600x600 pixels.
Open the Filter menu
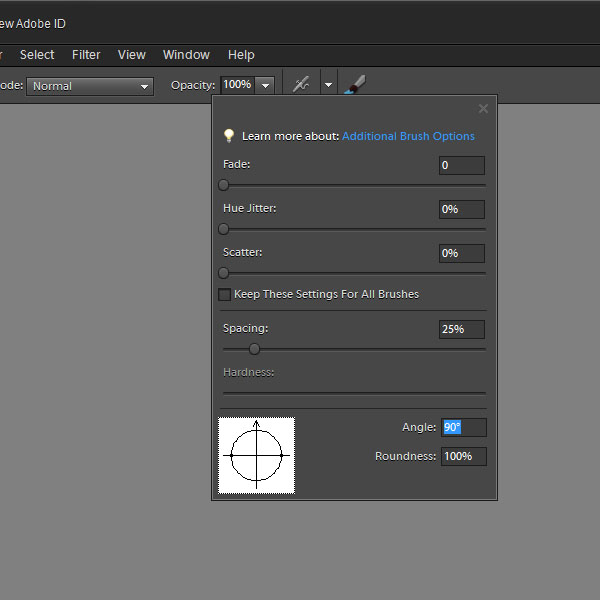pos(86,55)
